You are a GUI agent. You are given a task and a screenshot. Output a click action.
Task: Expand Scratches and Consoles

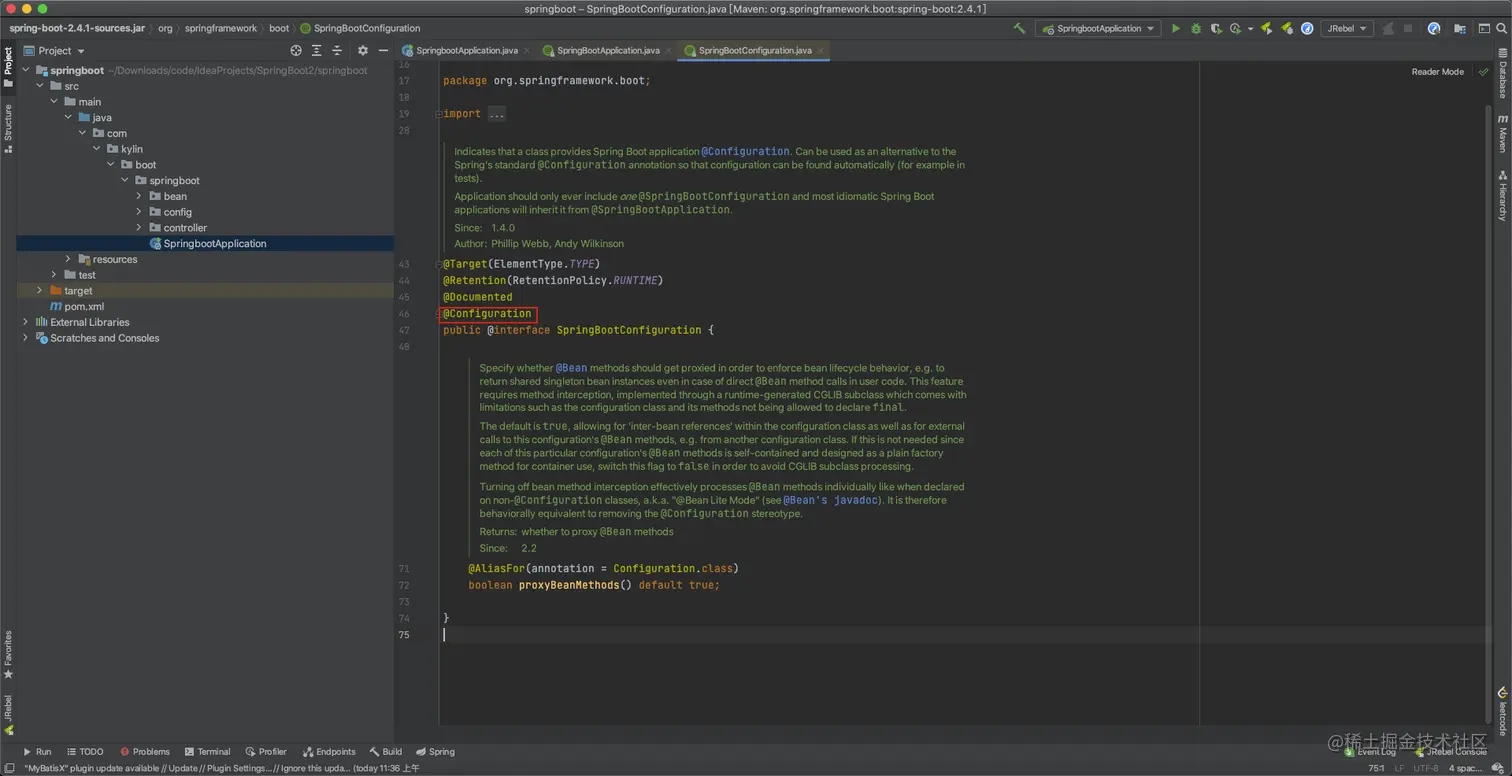click(26, 338)
